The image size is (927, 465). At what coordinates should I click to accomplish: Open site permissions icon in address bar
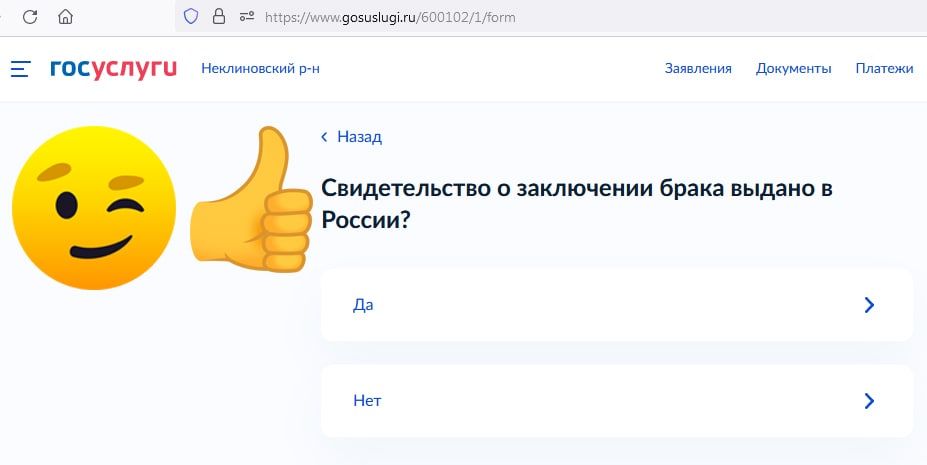[247, 17]
